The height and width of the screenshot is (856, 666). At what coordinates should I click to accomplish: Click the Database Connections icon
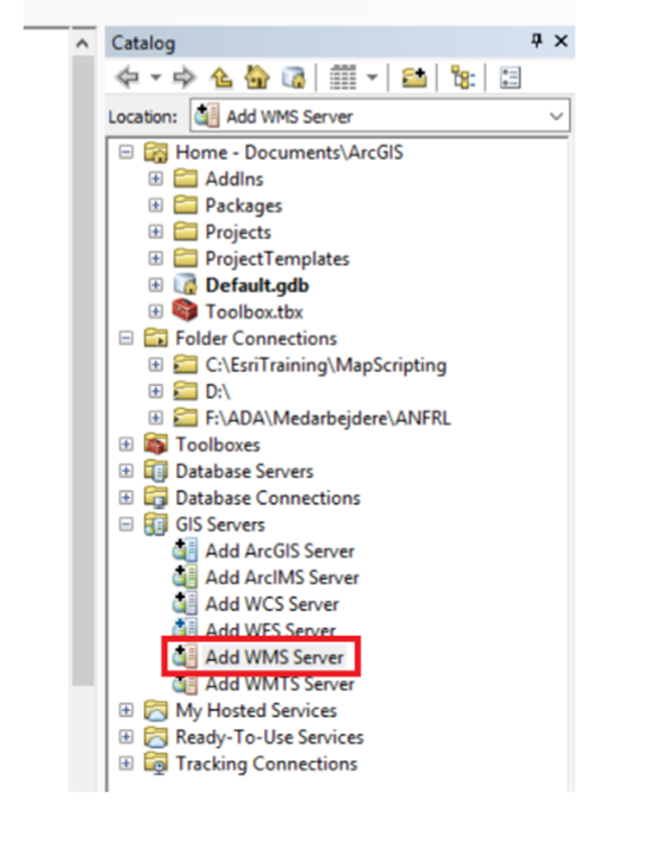pyautogui.click(x=156, y=497)
